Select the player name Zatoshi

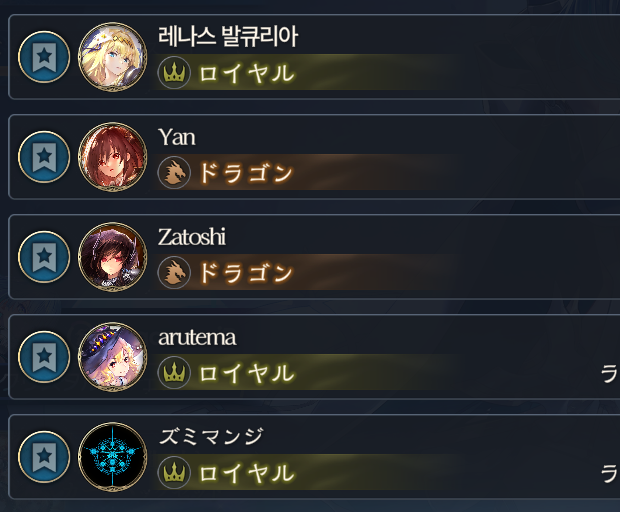tap(192, 237)
